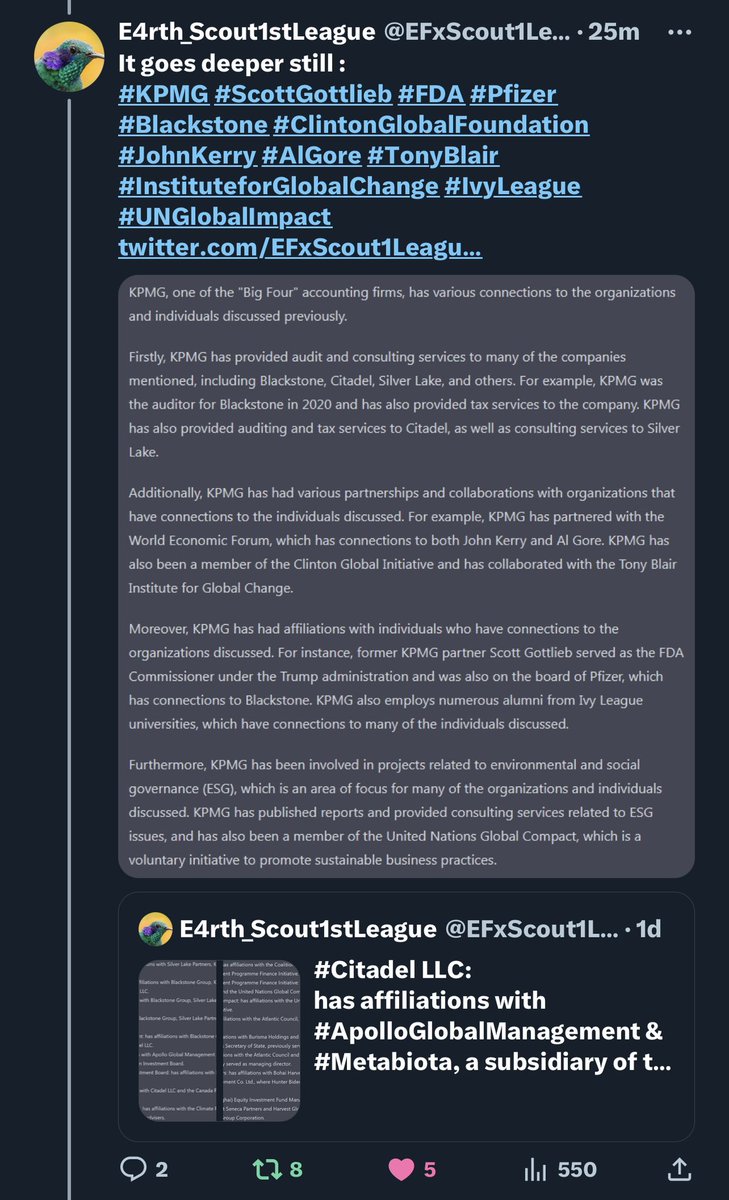
Task: Open the three-dot more options menu
Action: pyautogui.click(x=678, y=31)
